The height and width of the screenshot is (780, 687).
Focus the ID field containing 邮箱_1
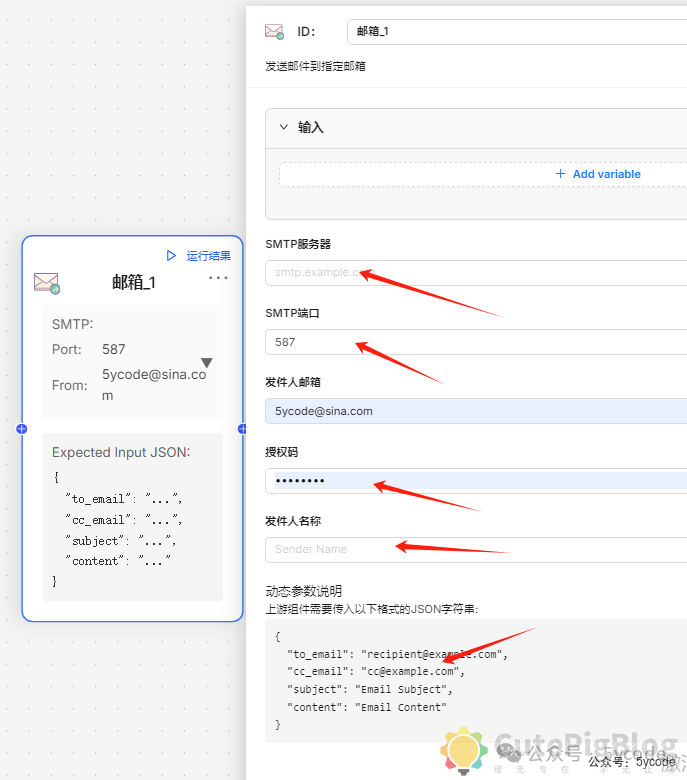click(517, 32)
